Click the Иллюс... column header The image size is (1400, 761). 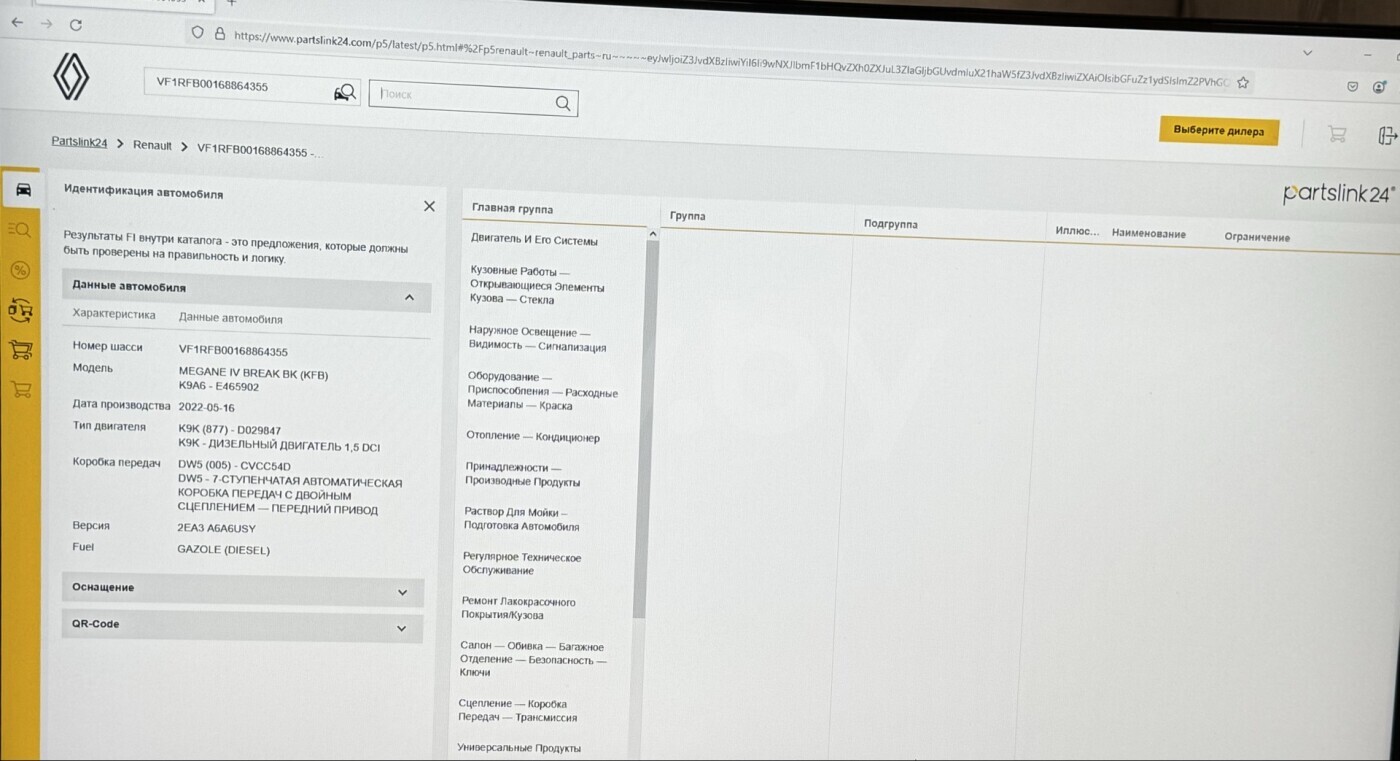click(1077, 231)
